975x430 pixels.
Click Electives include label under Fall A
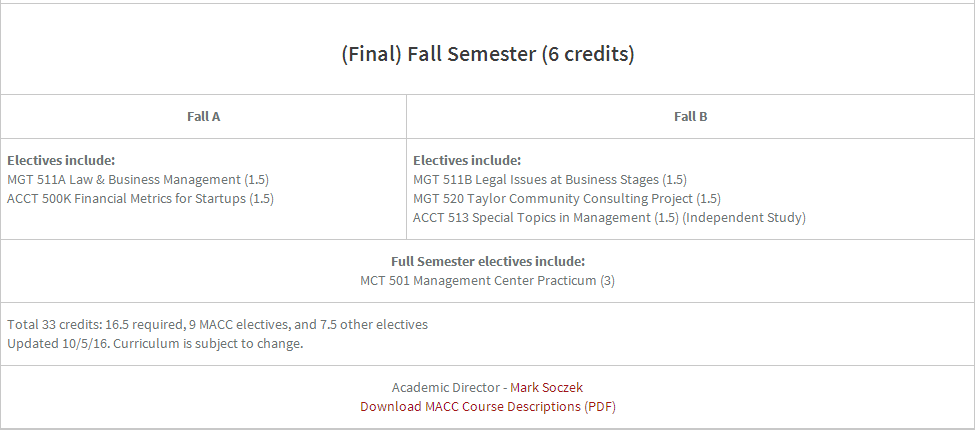pyautogui.click(x=61, y=160)
